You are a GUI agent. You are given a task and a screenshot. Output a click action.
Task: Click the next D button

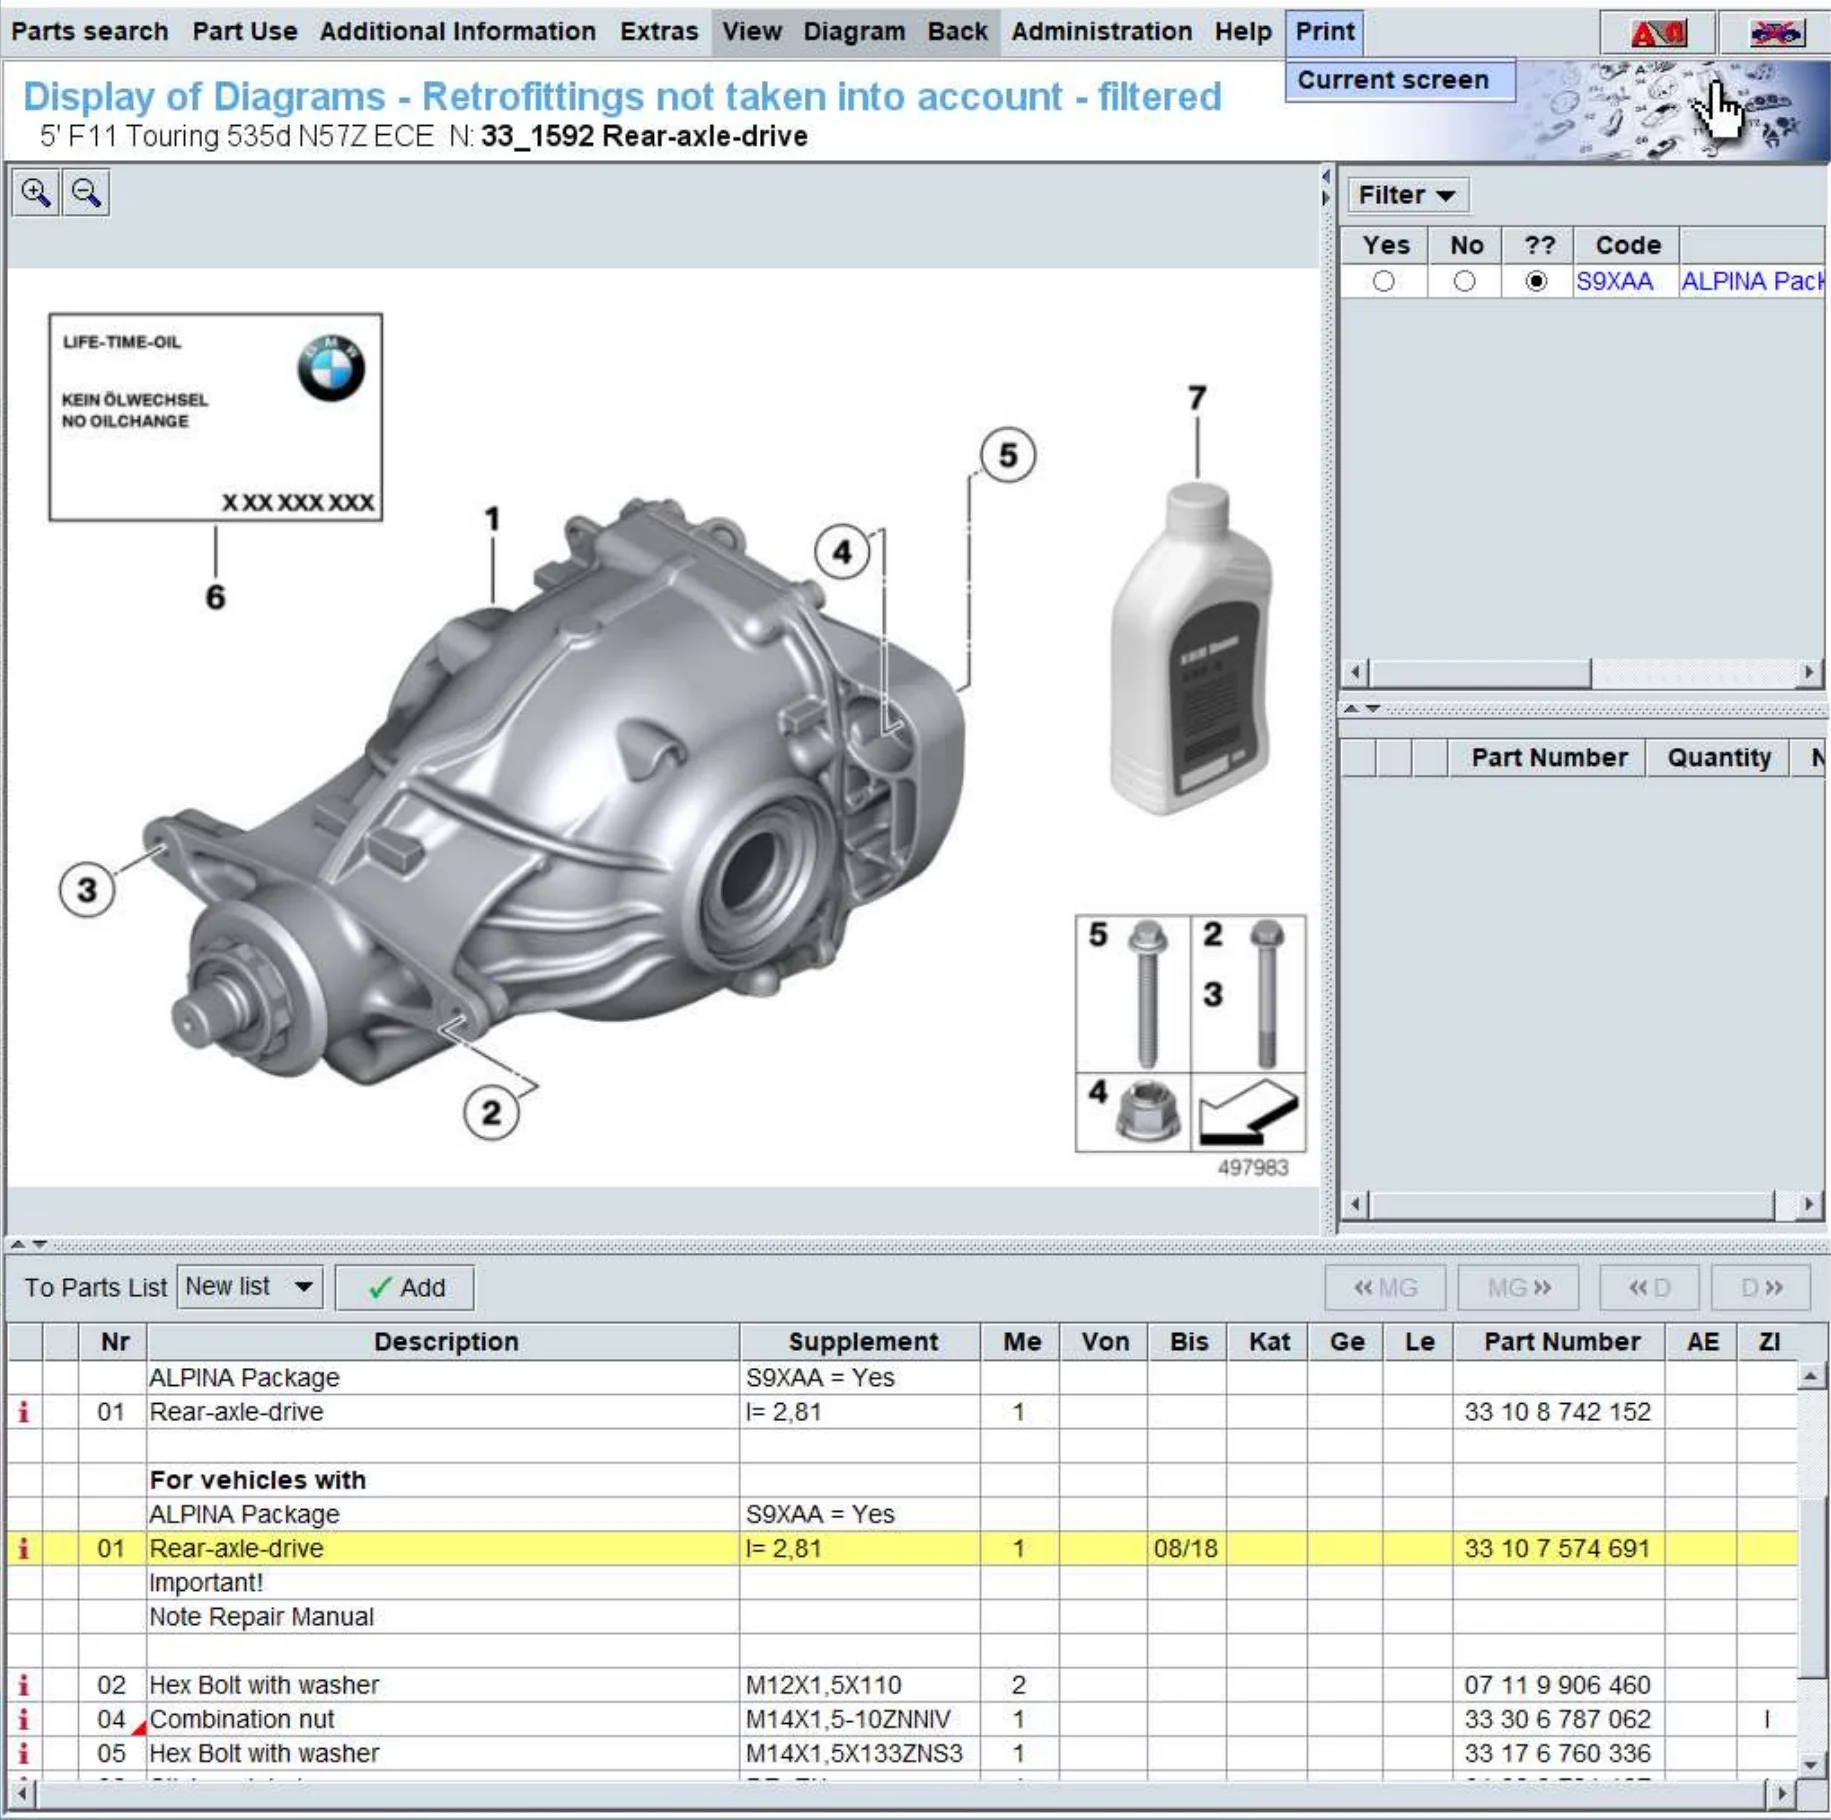click(x=1761, y=1288)
